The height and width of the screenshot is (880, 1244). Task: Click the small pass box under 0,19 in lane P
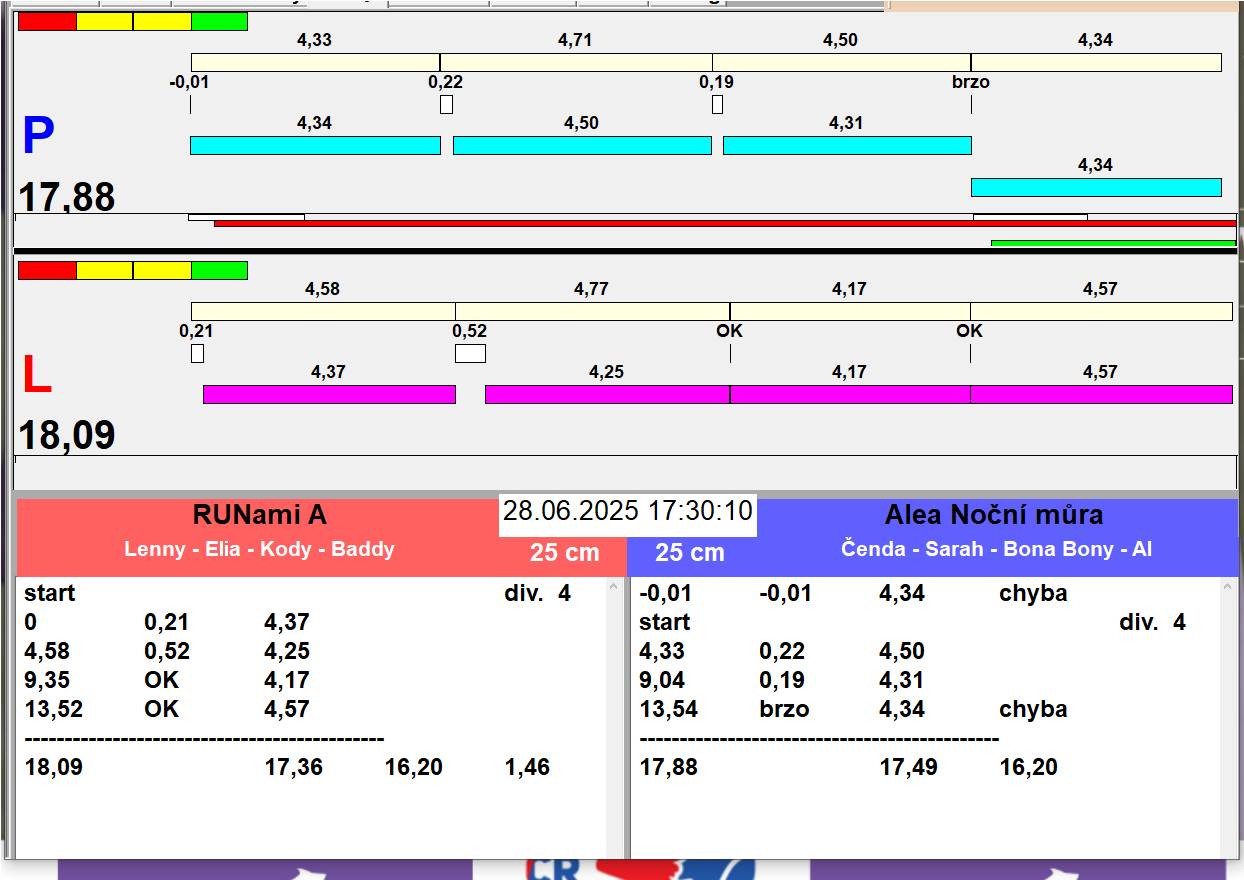pos(717,104)
